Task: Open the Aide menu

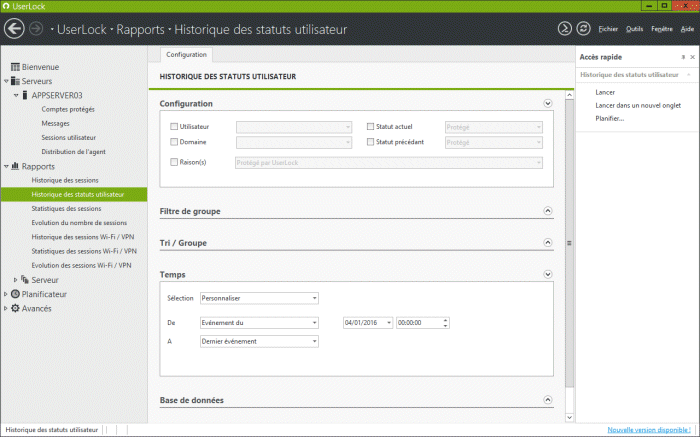Action: [x=687, y=29]
